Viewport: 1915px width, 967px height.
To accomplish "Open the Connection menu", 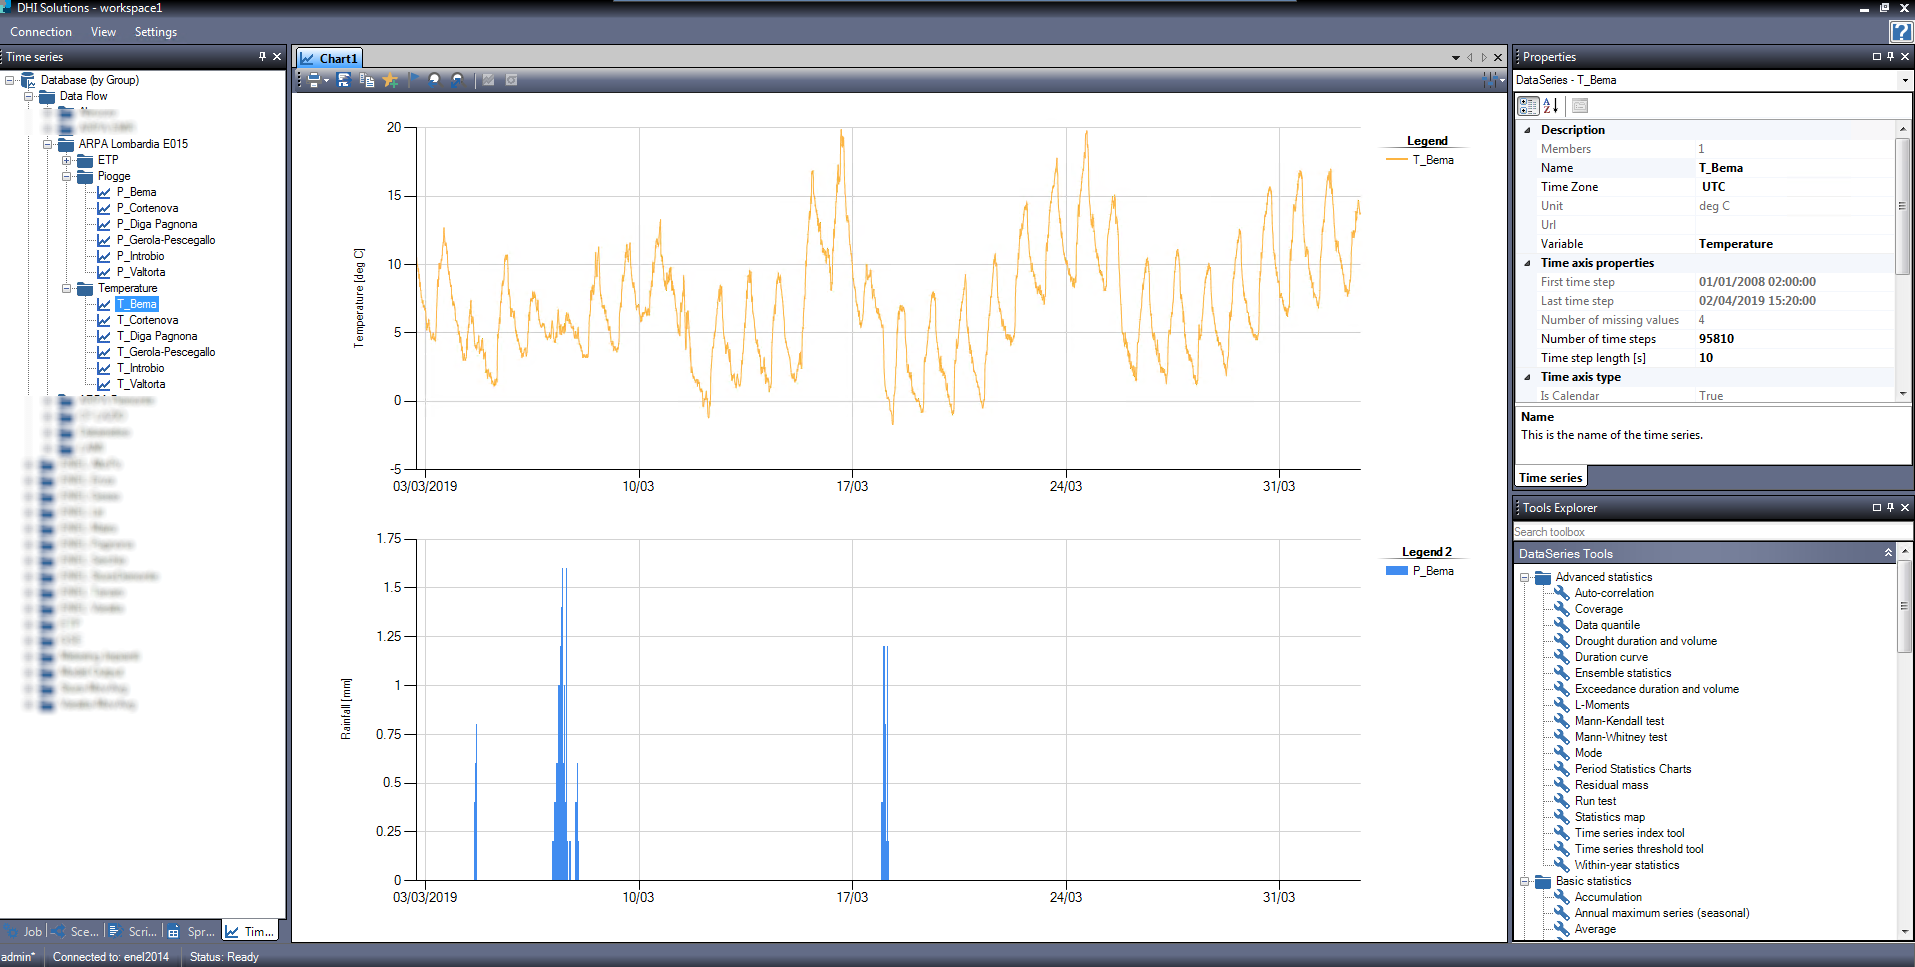I will pyautogui.click(x=41, y=32).
